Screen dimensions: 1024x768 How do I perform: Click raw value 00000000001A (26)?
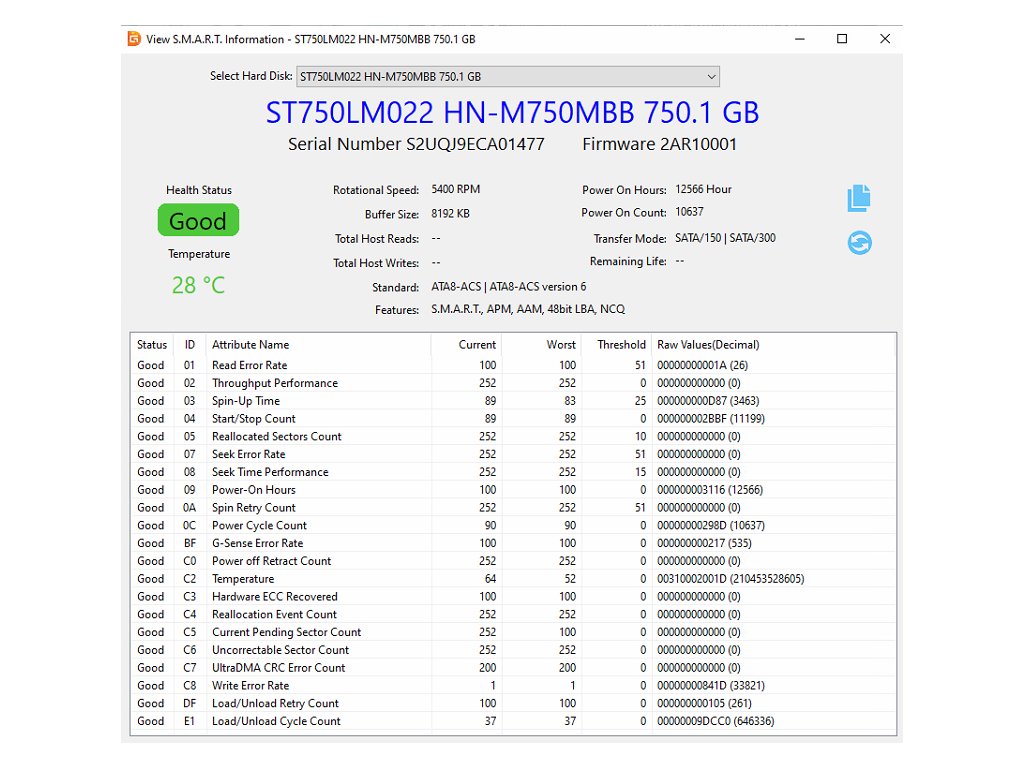[703, 365]
